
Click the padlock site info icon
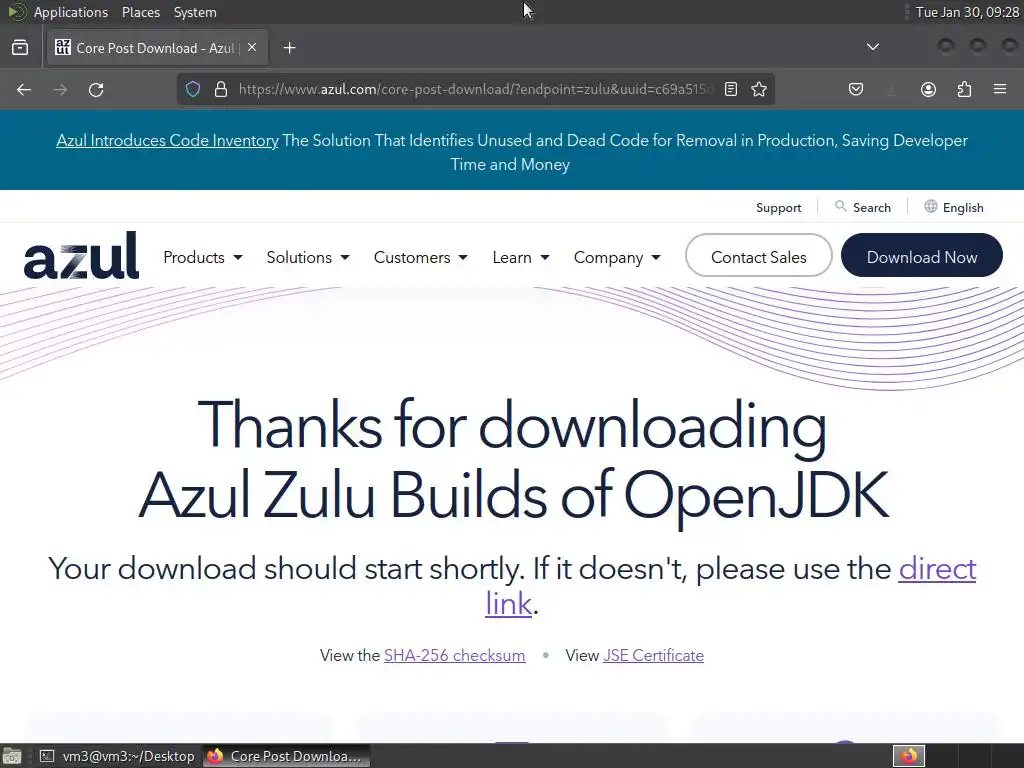click(x=221, y=89)
